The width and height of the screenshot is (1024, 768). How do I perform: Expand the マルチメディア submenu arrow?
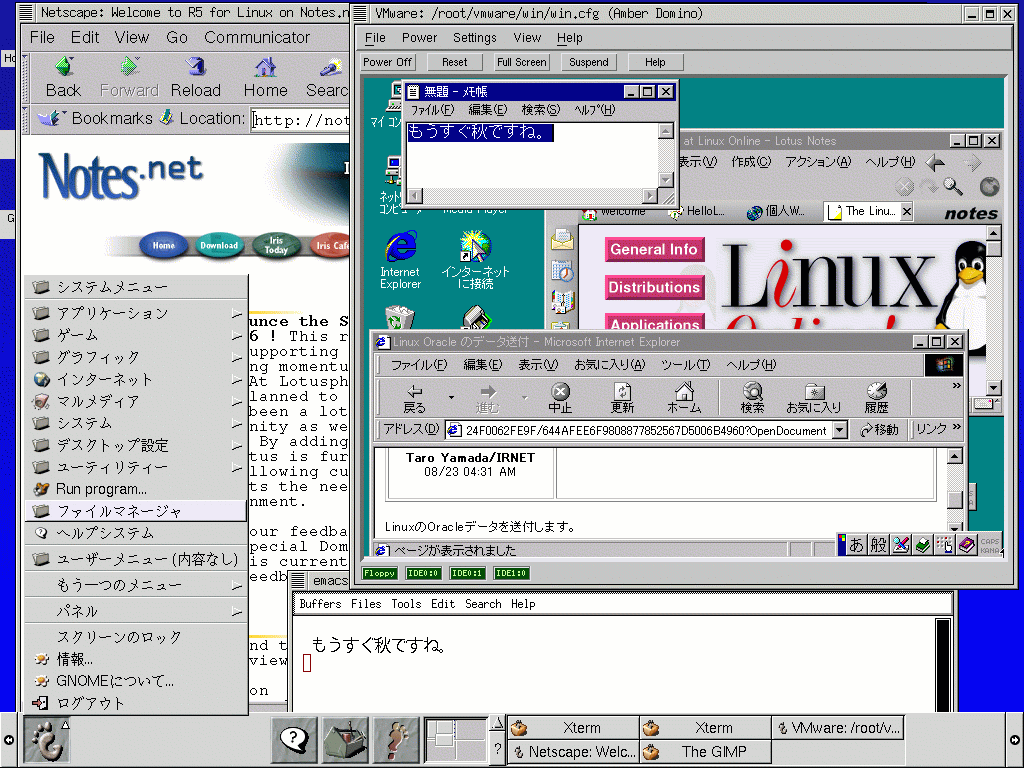[x=236, y=402]
